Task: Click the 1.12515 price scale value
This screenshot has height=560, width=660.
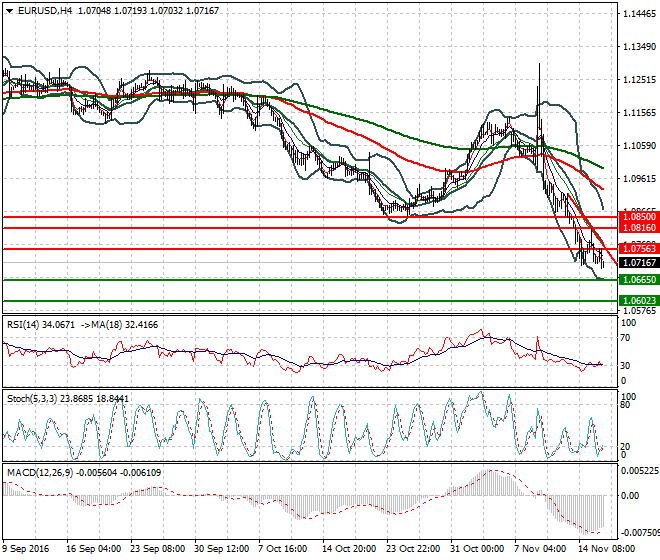Action: [639, 80]
